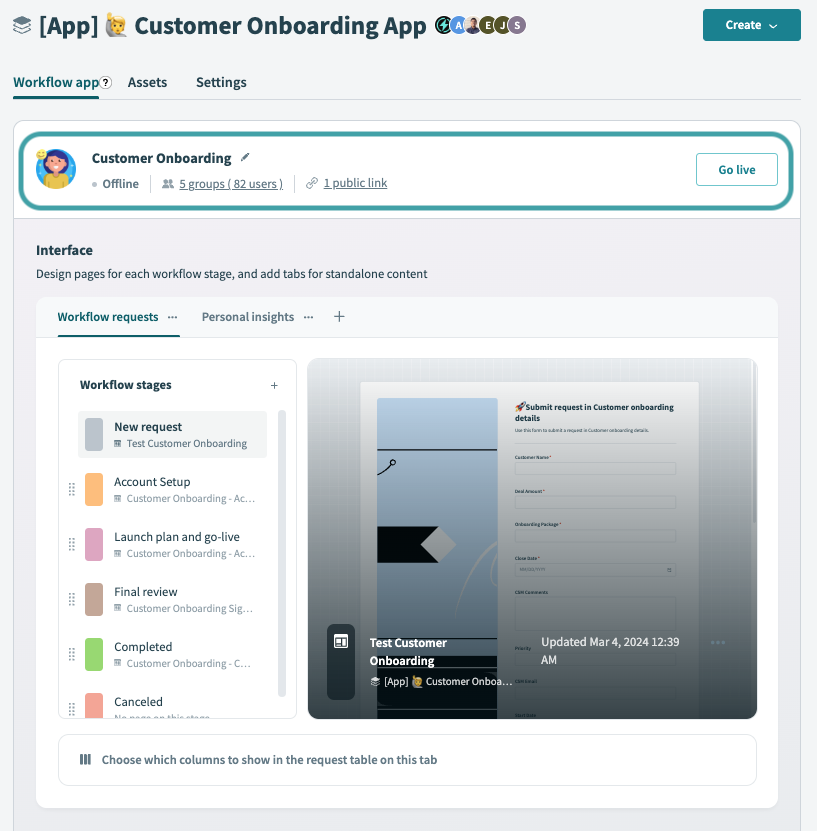
Task: Click the lightning bolt avatar badge in header
Action: 443,25
